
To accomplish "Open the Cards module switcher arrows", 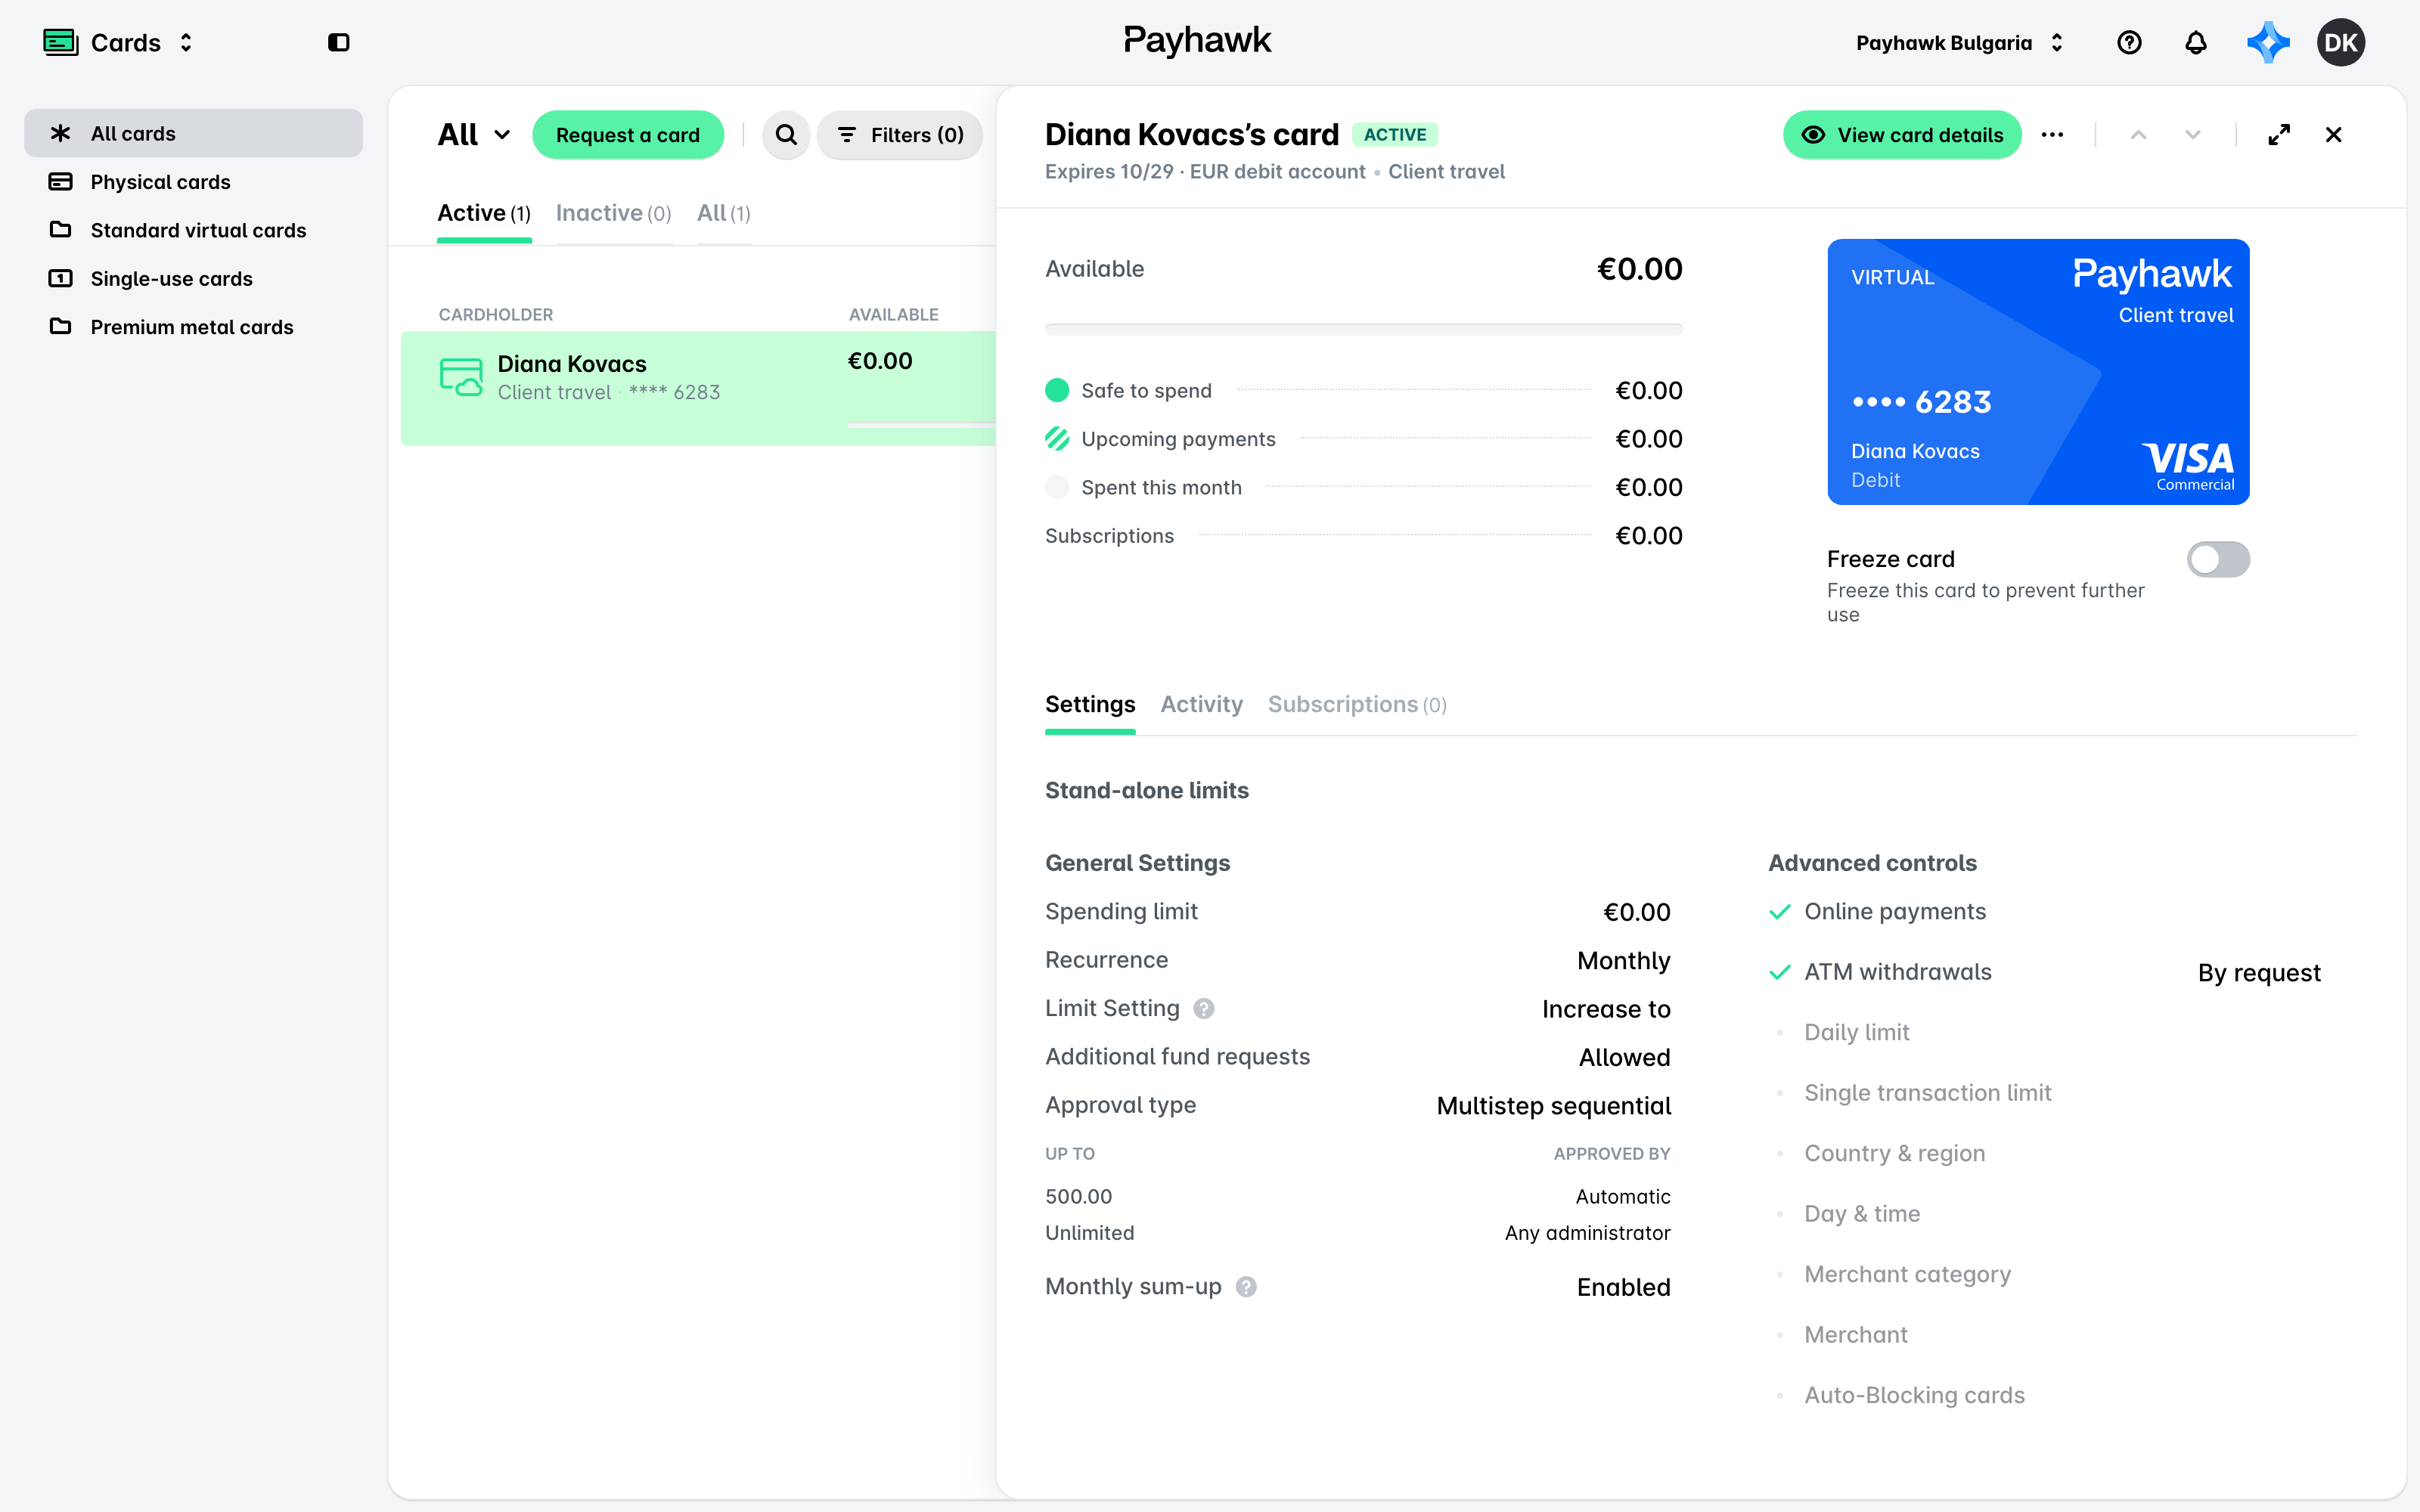I will (186, 42).
